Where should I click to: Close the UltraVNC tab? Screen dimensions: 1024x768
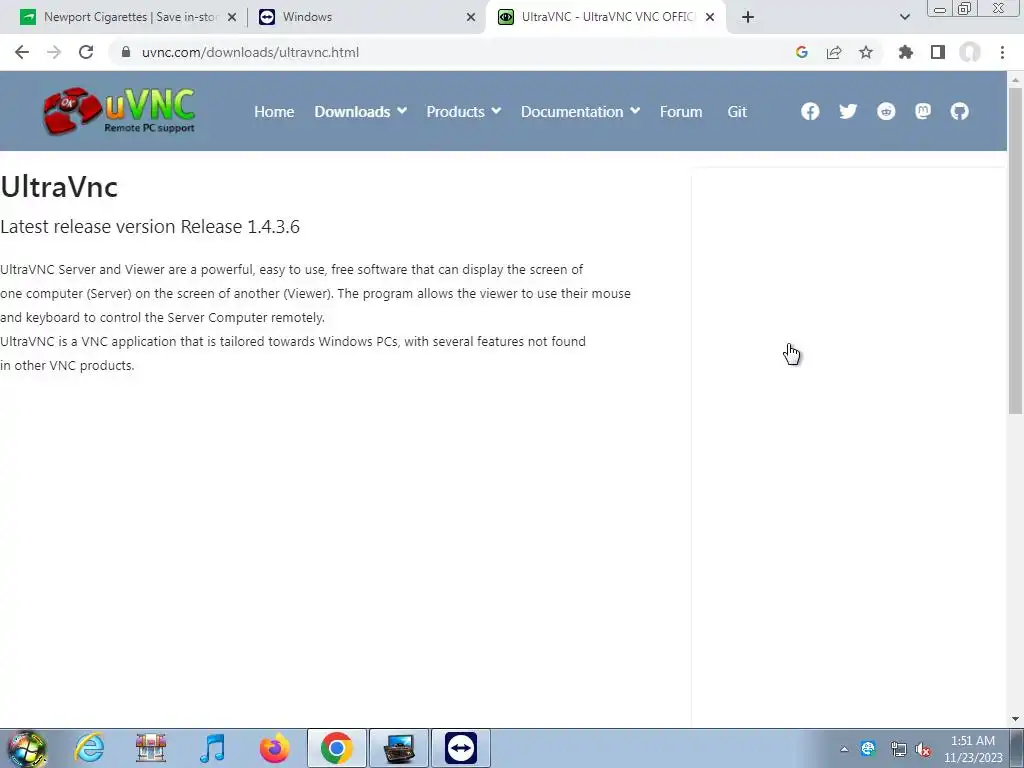tap(710, 17)
